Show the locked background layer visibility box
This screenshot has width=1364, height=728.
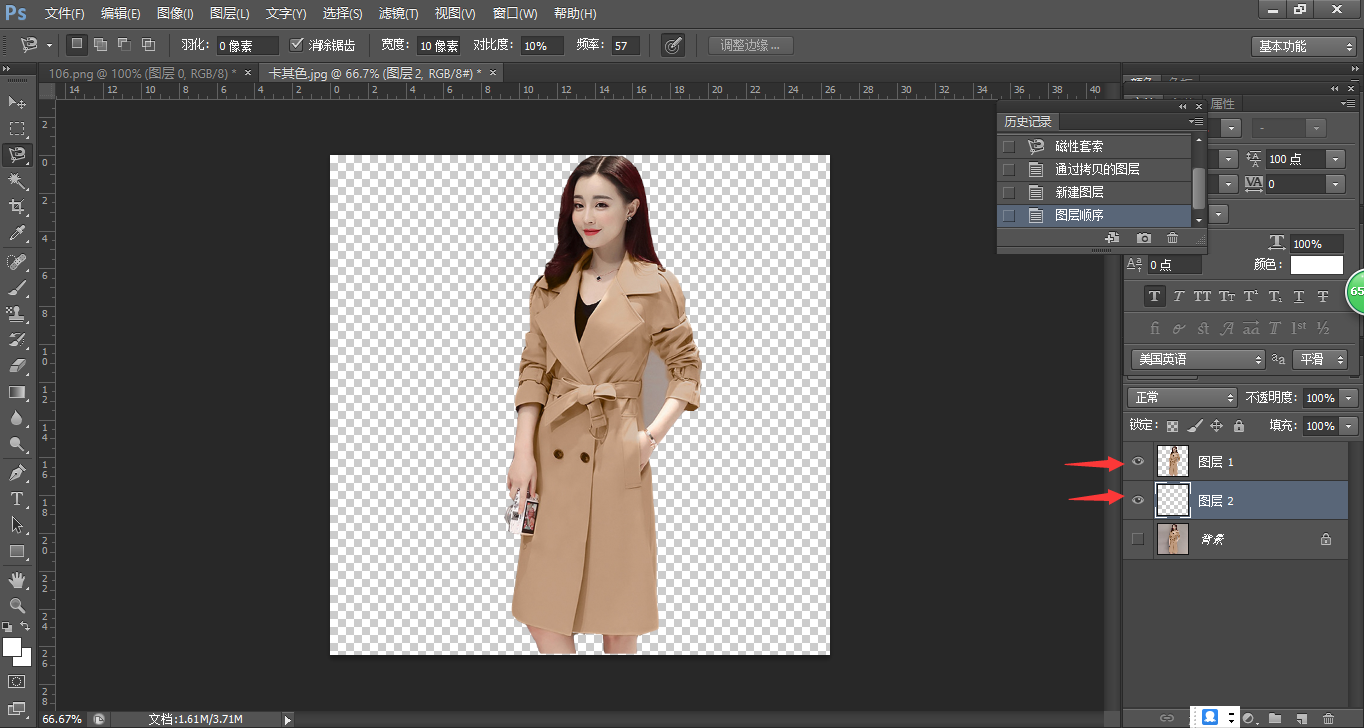coord(1137,539)
